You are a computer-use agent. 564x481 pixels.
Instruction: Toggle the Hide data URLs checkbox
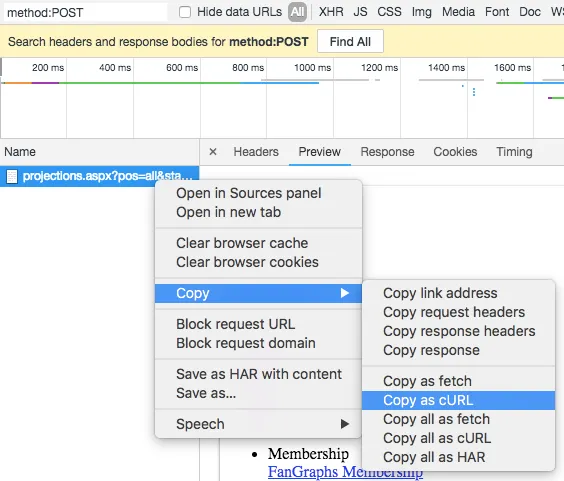(185, 12)
